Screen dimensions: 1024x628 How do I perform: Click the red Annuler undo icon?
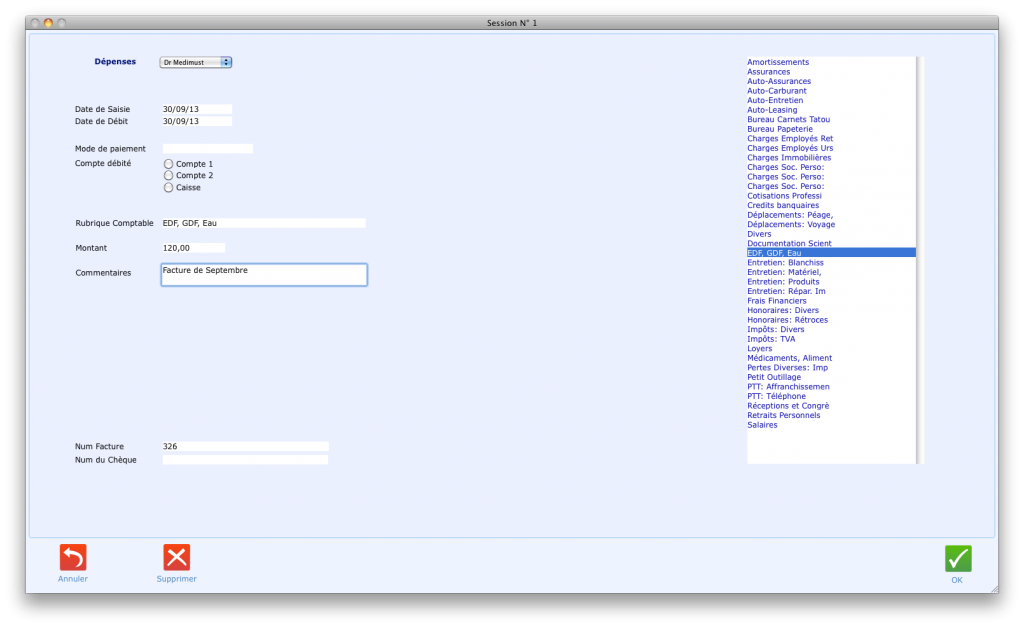(72, 557)
